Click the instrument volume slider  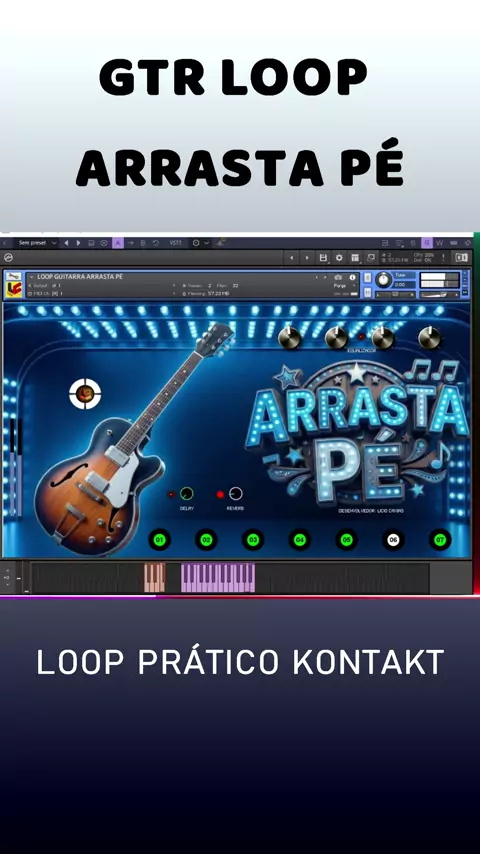point(440,295)
